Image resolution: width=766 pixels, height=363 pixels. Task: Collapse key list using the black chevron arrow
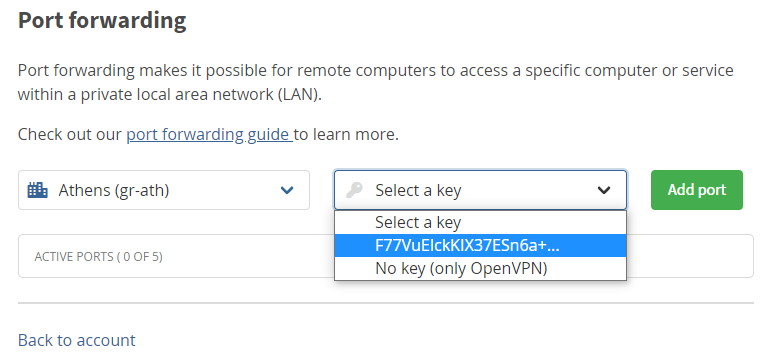click(x=604, y=190)
